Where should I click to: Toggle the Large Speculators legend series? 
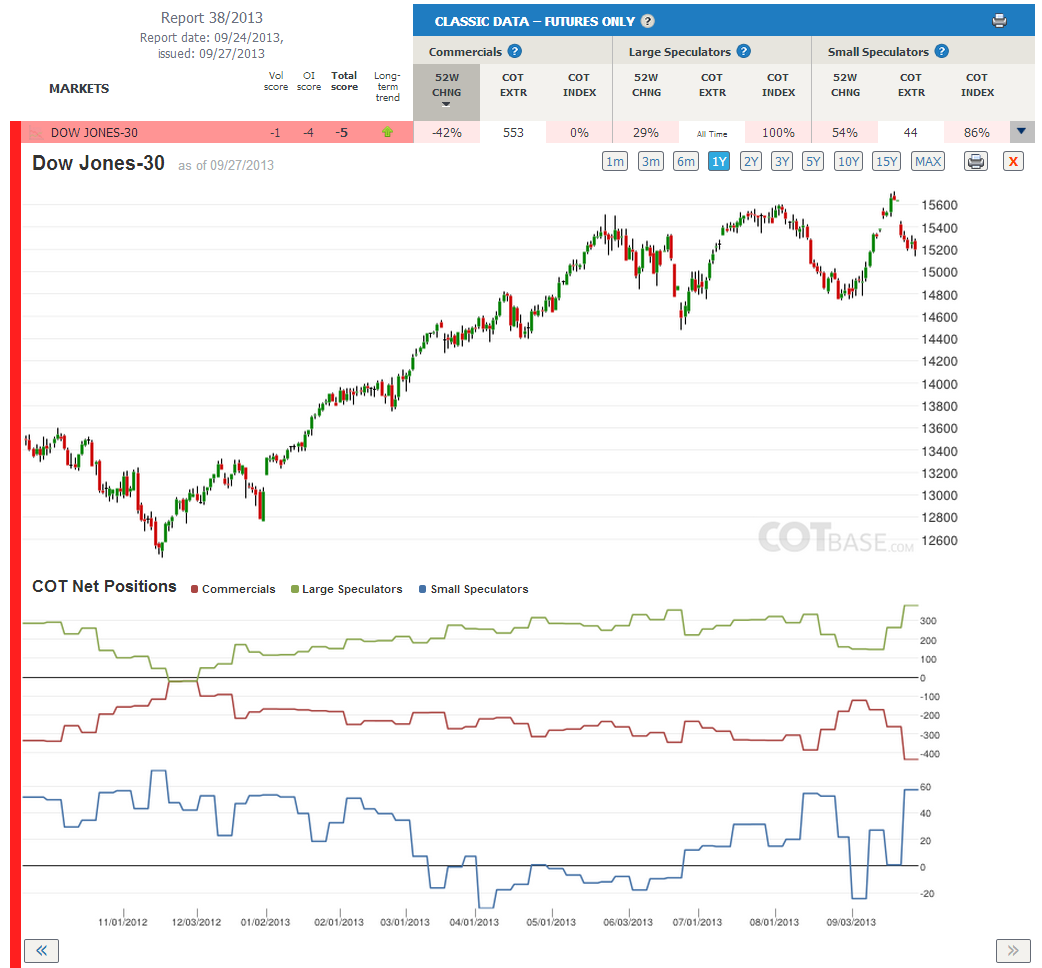[347, 589]
